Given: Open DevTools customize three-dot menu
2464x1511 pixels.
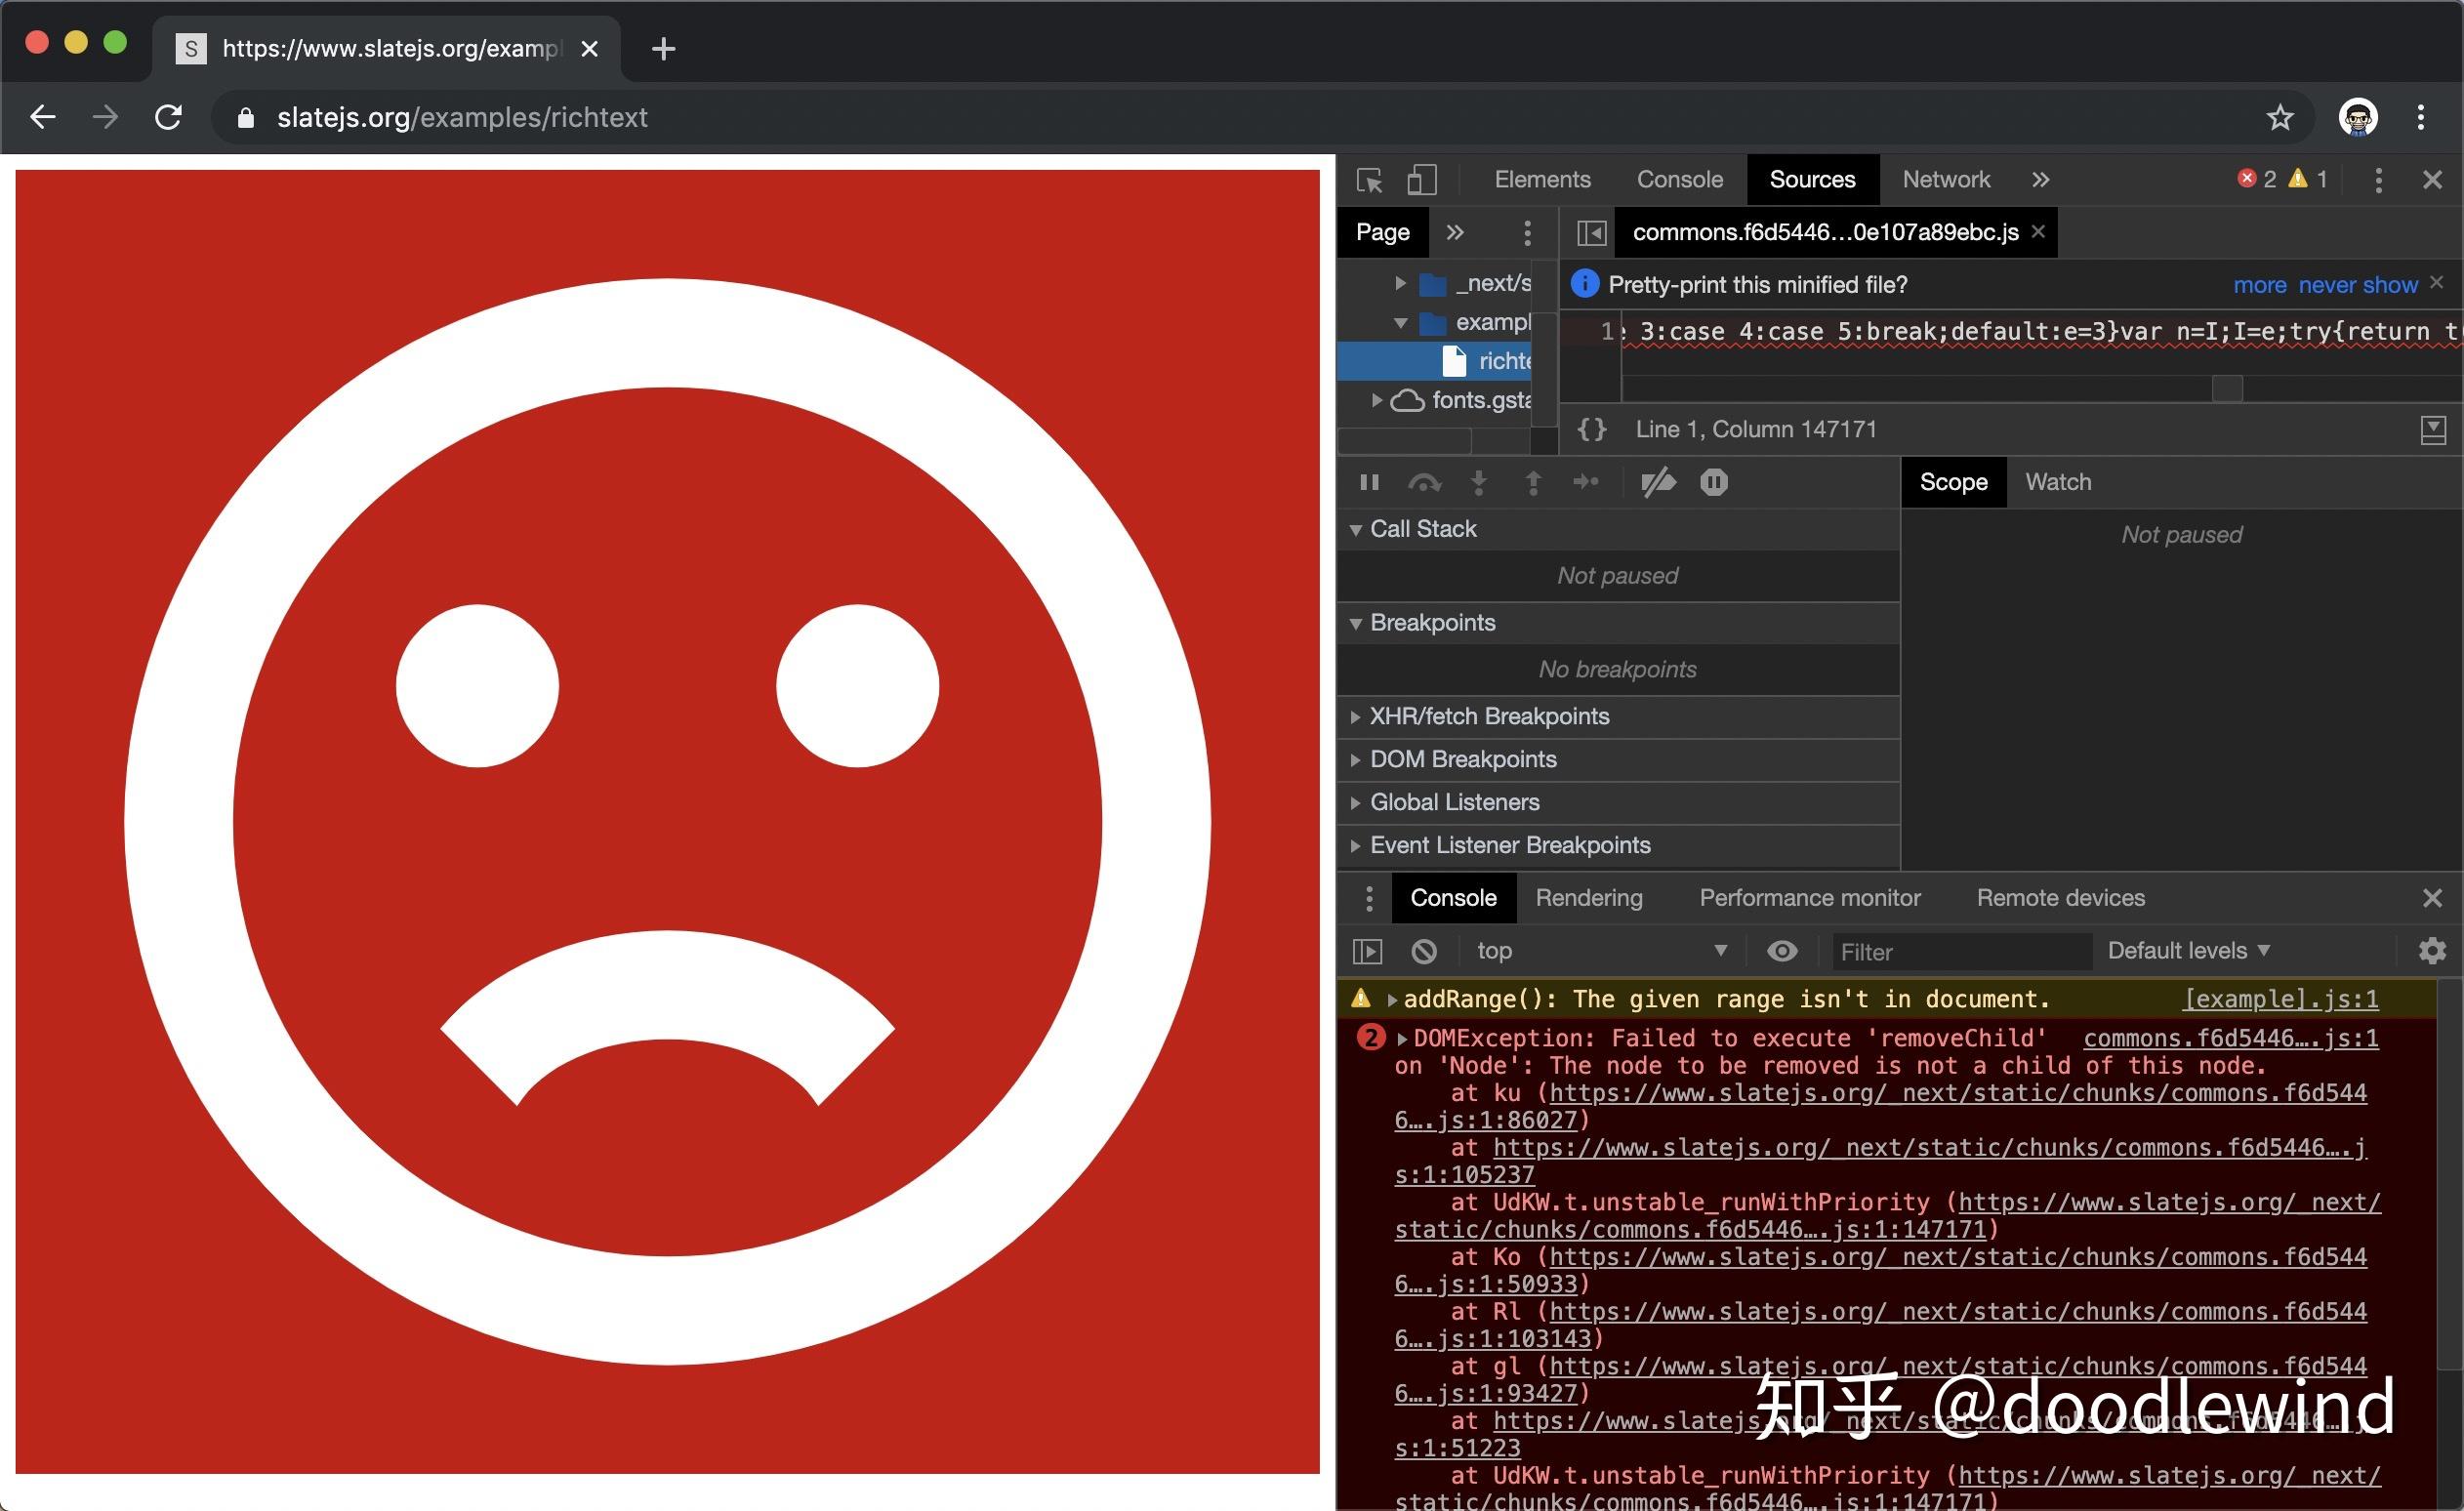Looking at the screenshot, I should [2378, 180].
